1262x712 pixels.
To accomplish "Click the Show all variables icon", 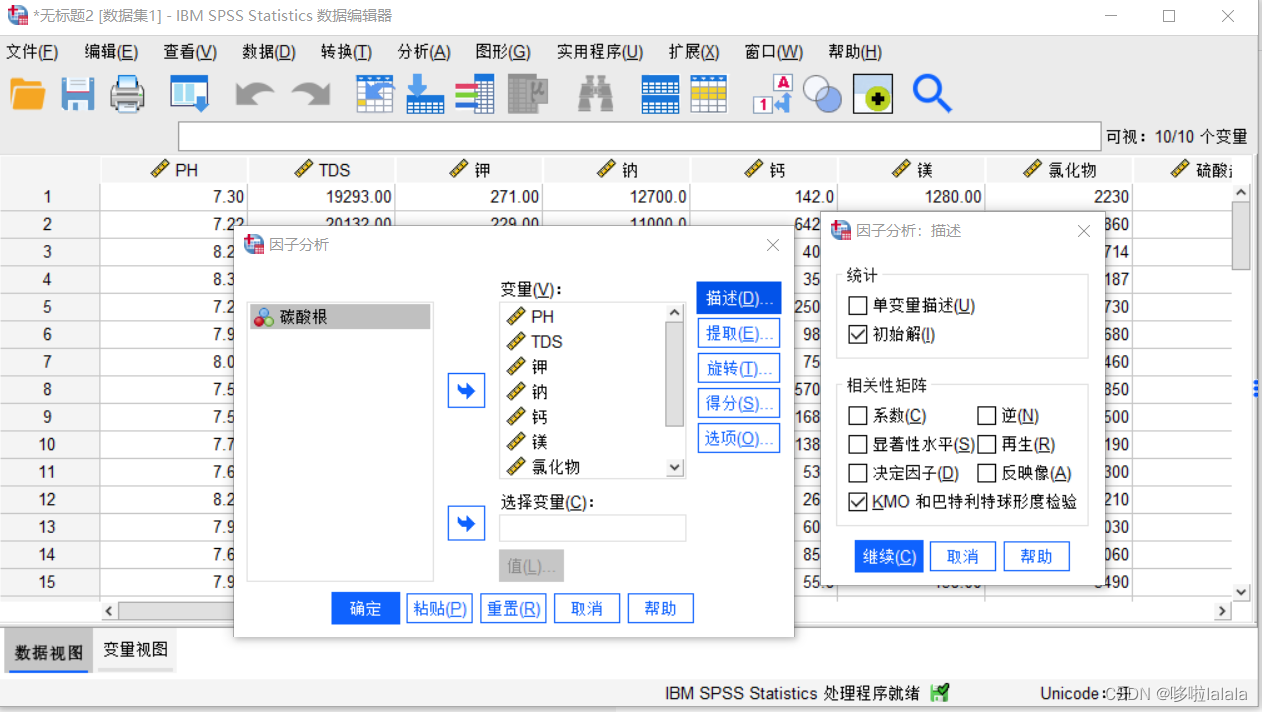I will click(x=873, y=95).
